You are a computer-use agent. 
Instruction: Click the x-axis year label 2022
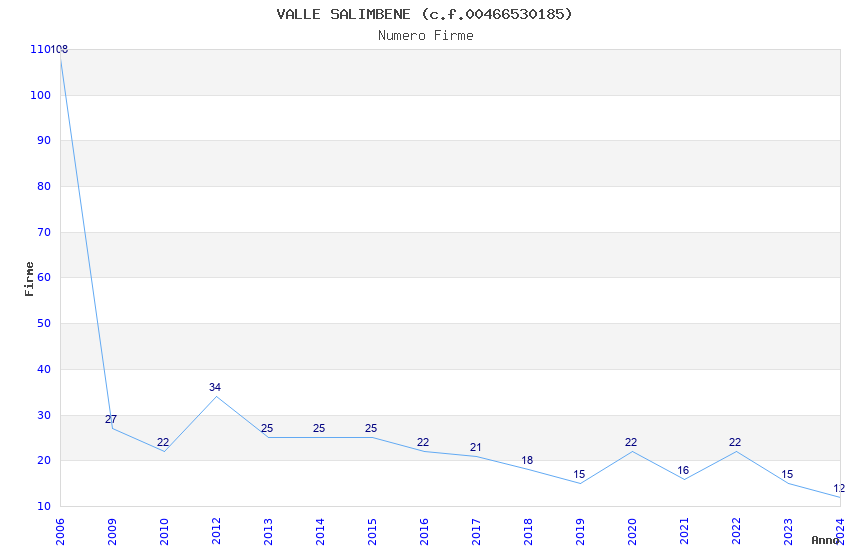(x=737, y=532)
